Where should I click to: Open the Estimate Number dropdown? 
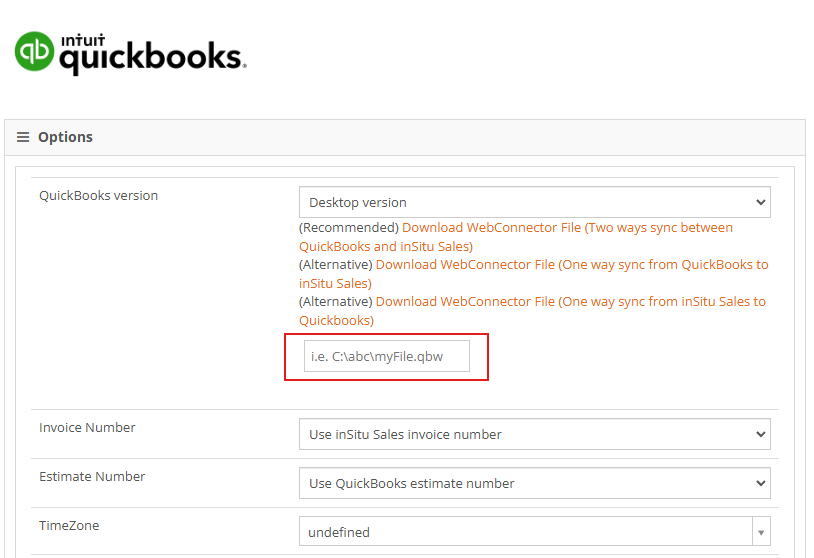tap(534, 483)
